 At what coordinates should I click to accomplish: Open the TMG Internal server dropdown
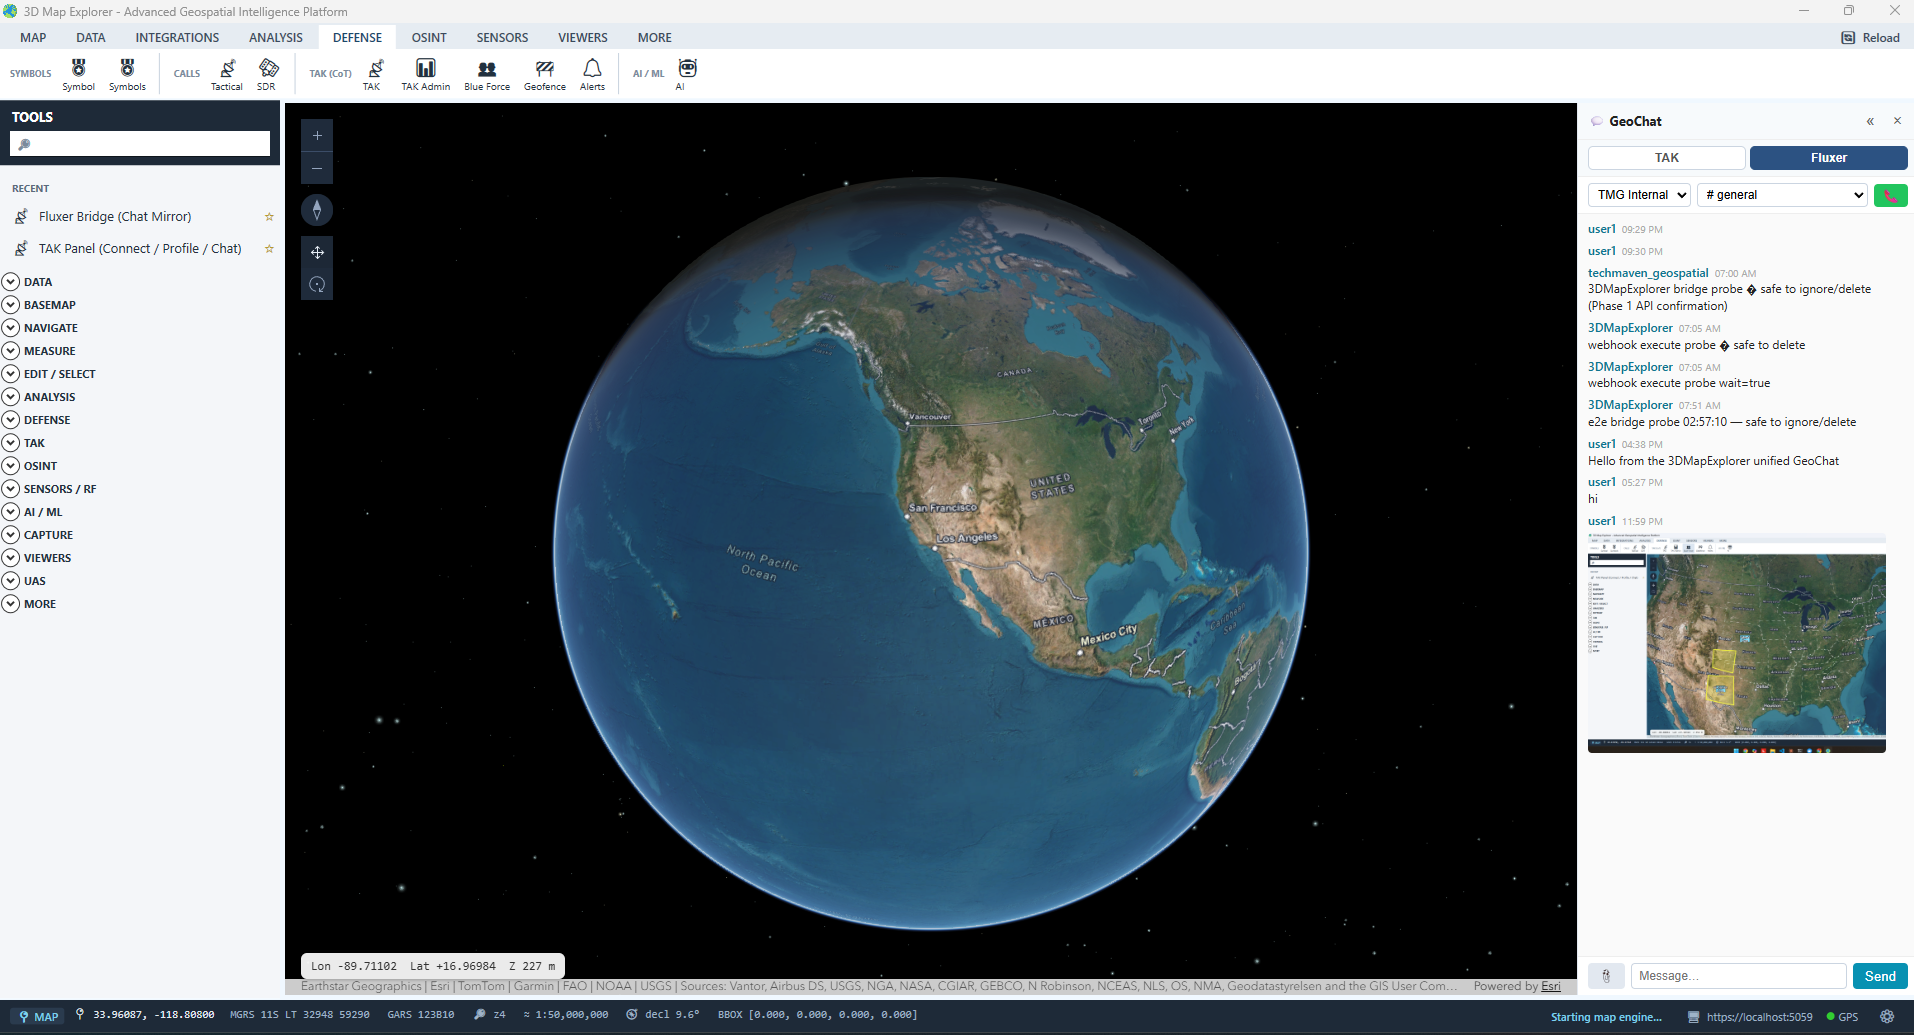click(x=1639, y=195)
